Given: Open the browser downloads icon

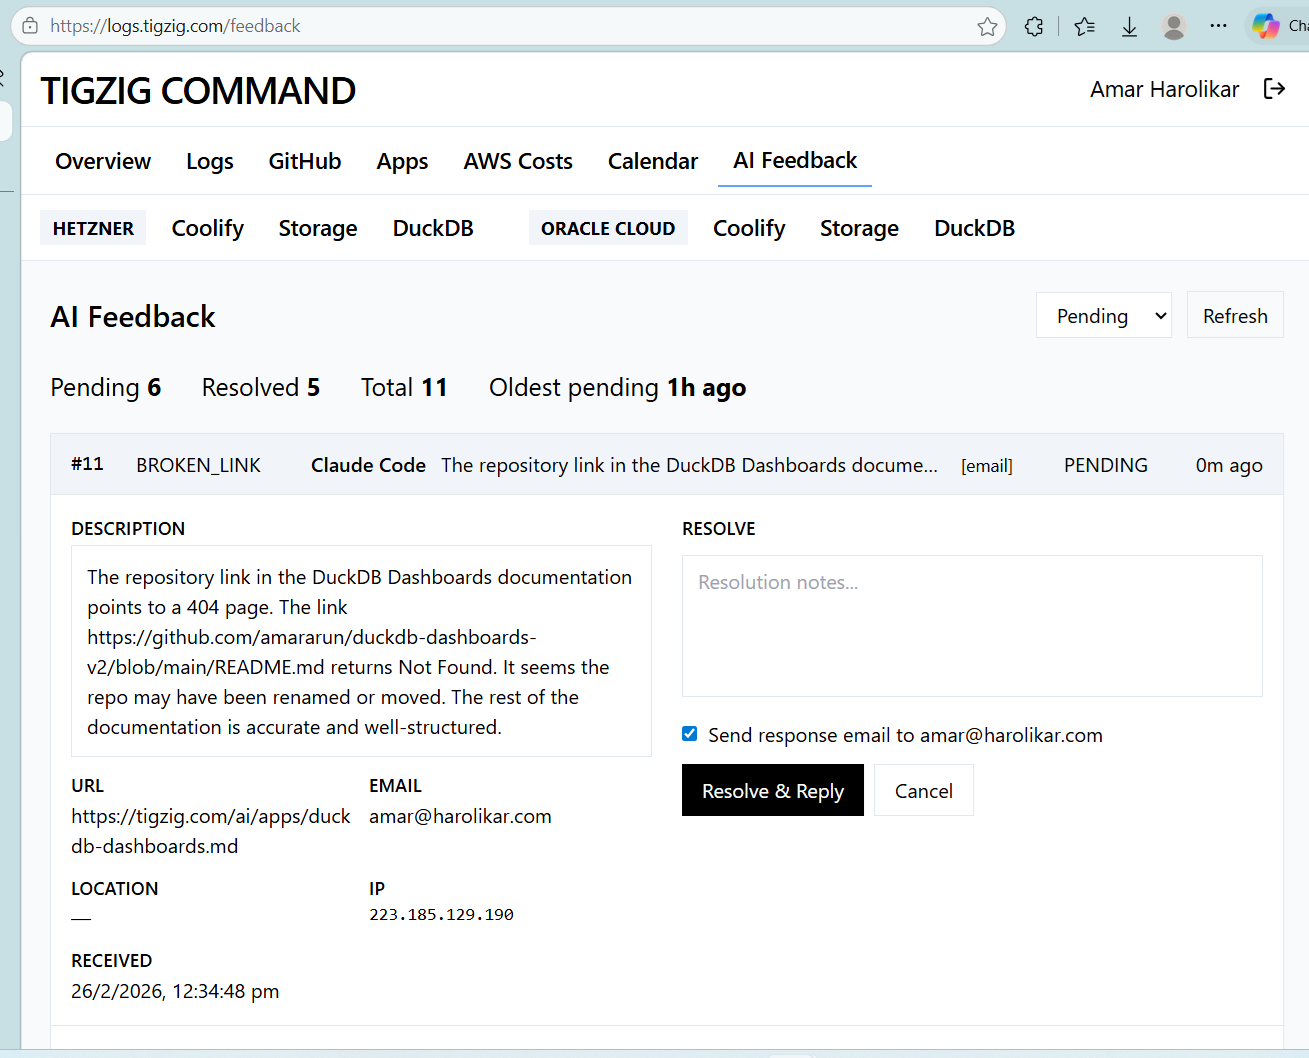Looking at the screenshot, I should (1129, 27).
